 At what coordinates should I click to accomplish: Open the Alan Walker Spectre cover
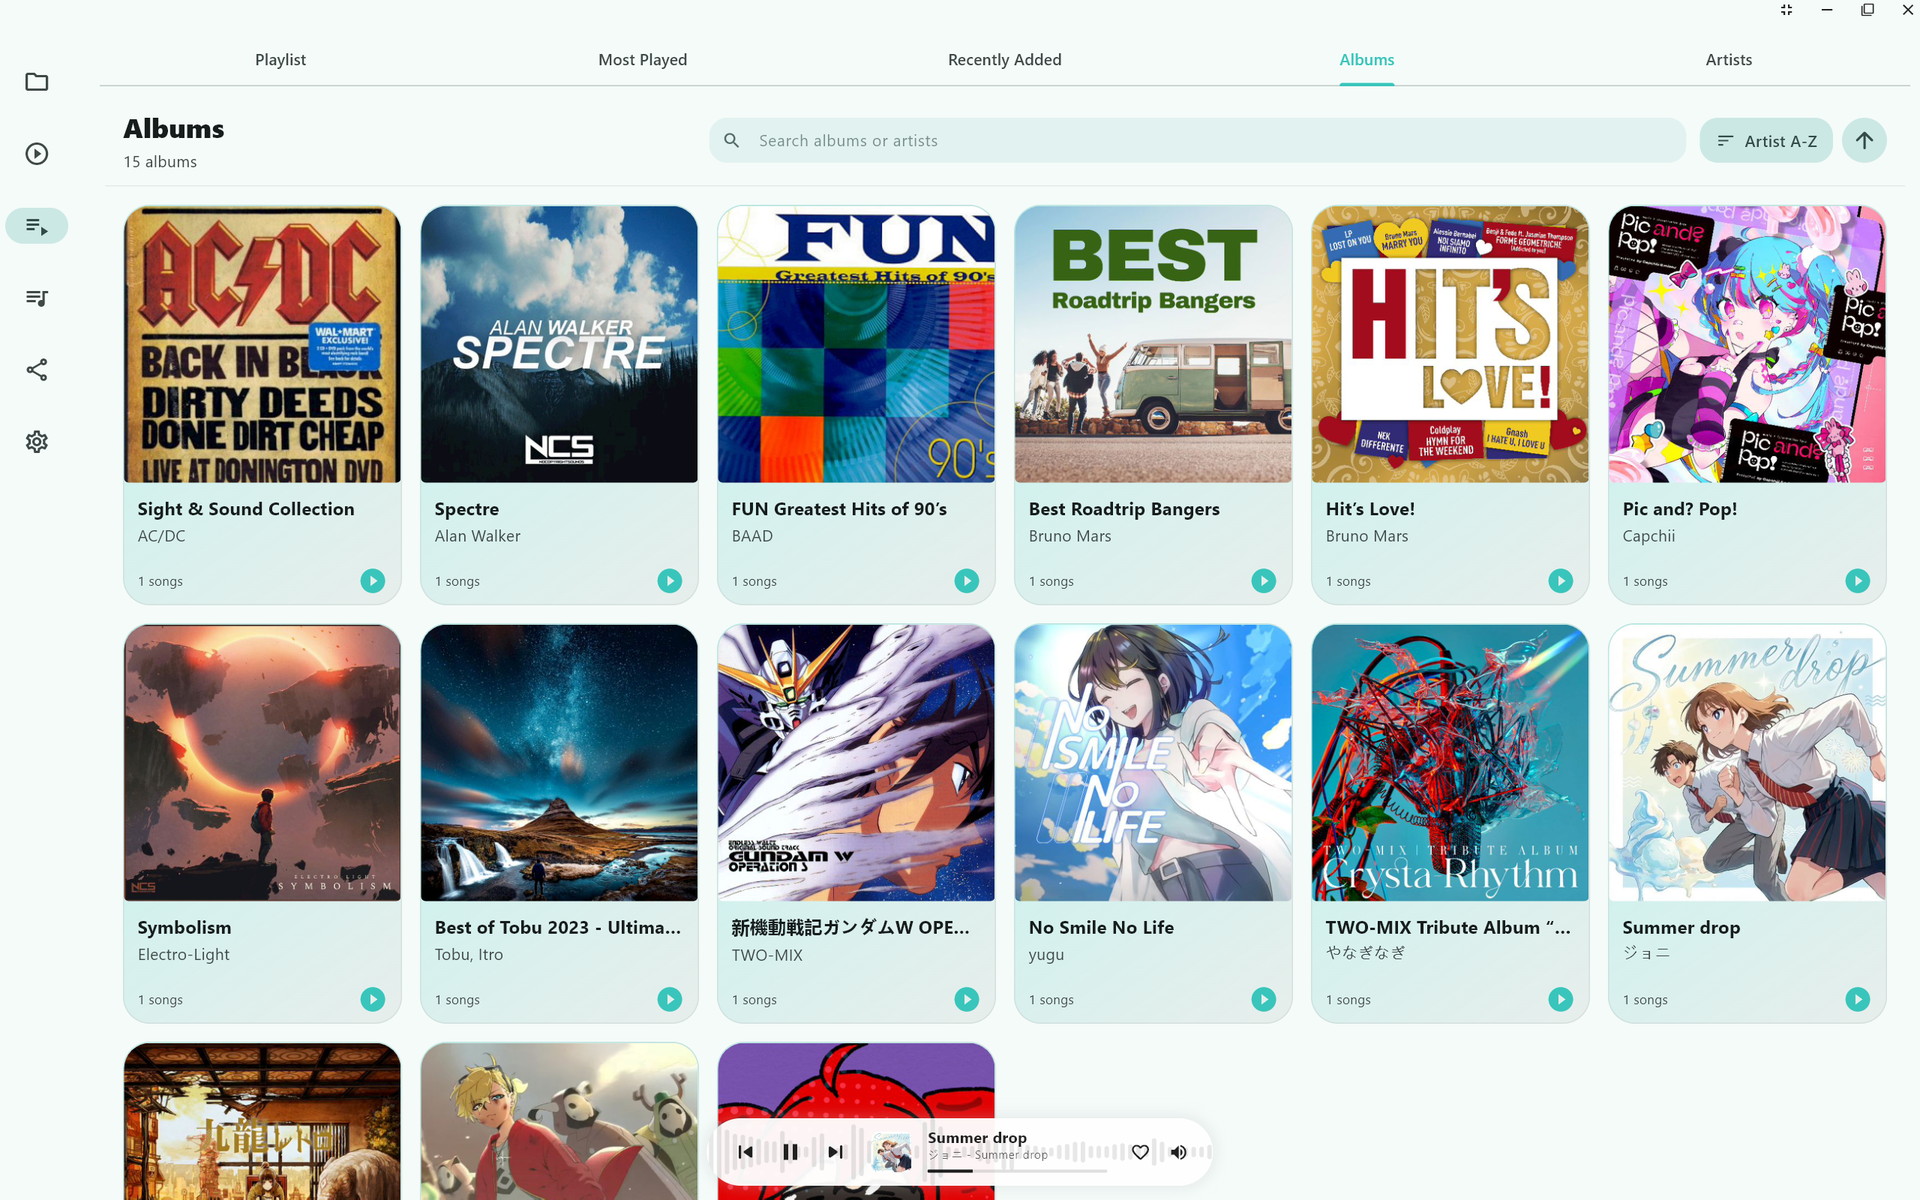(x=559, y=344)
